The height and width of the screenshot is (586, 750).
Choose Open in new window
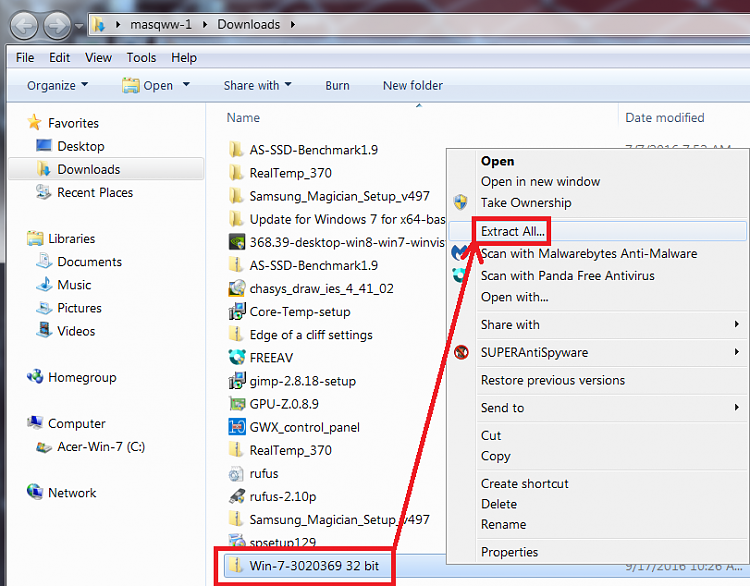[x=540, y=182]
